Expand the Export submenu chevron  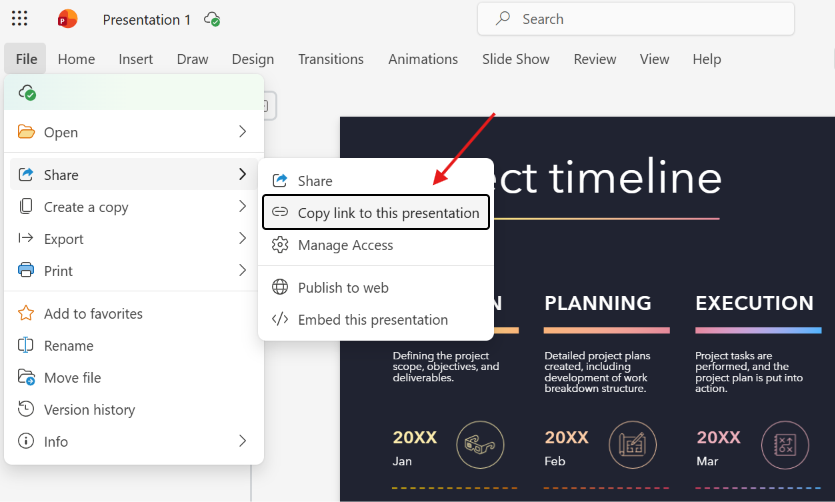[x=242, y=238]
